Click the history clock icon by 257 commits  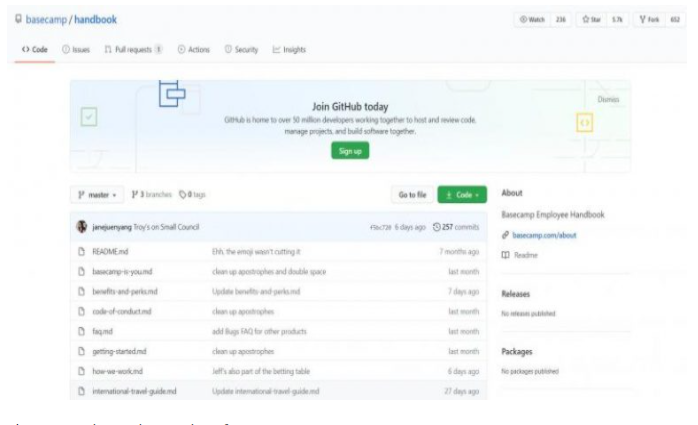coord(437,227)
